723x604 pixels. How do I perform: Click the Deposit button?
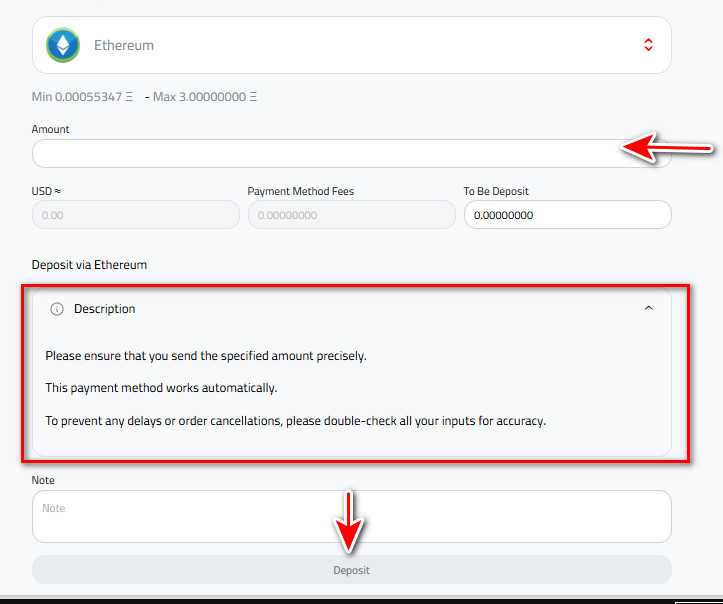pyautogui.click(x=351, y=570)
